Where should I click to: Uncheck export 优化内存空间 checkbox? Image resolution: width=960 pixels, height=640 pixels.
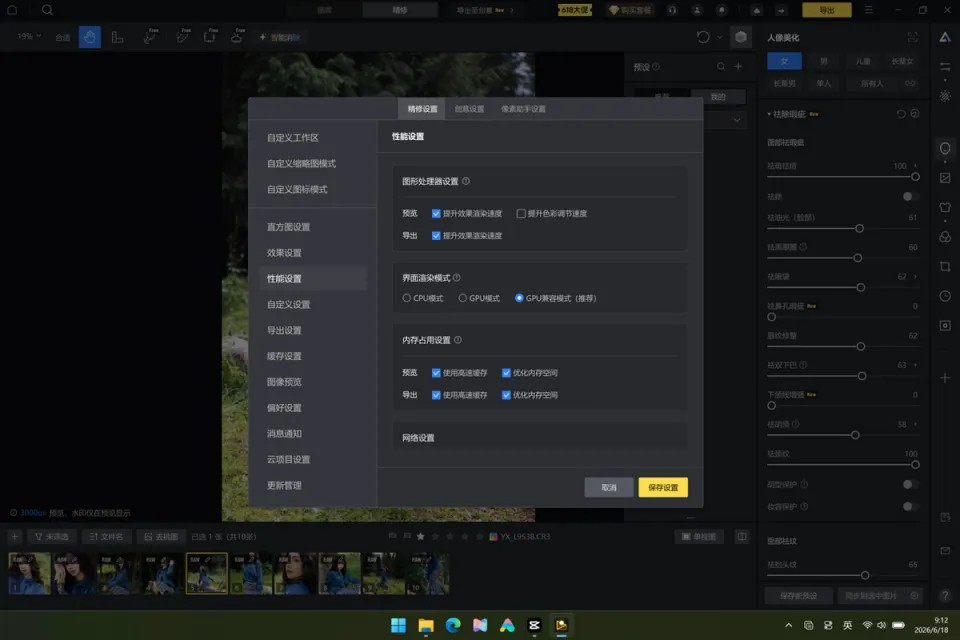506,395
